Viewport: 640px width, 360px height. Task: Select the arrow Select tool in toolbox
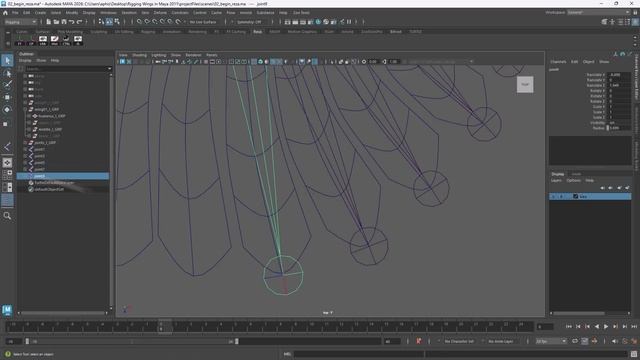coord(7,60)
